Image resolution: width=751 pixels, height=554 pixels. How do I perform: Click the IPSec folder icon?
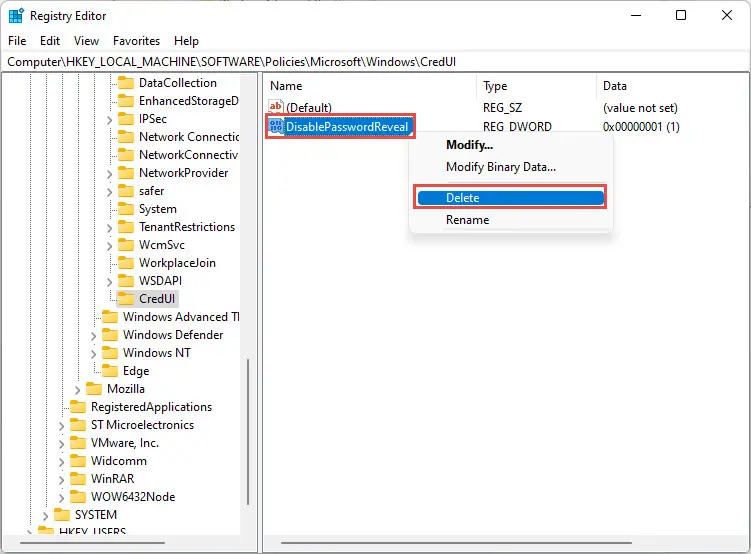[x=125, y=119]
